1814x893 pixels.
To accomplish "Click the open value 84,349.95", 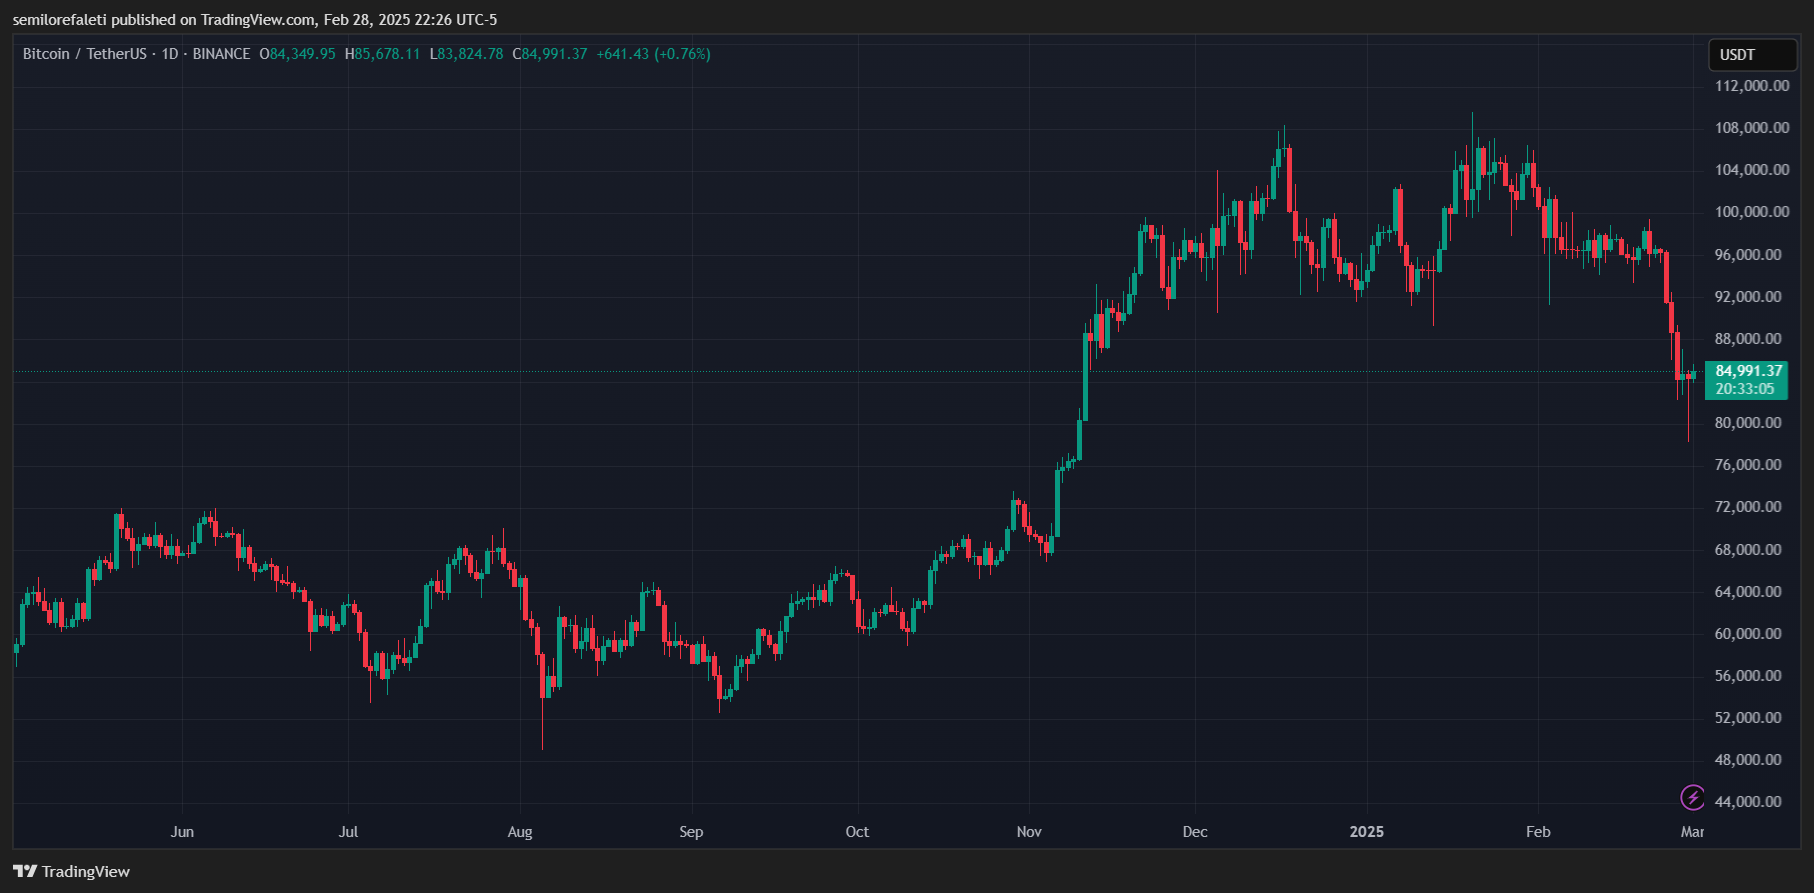I will [x=303, y=54].
